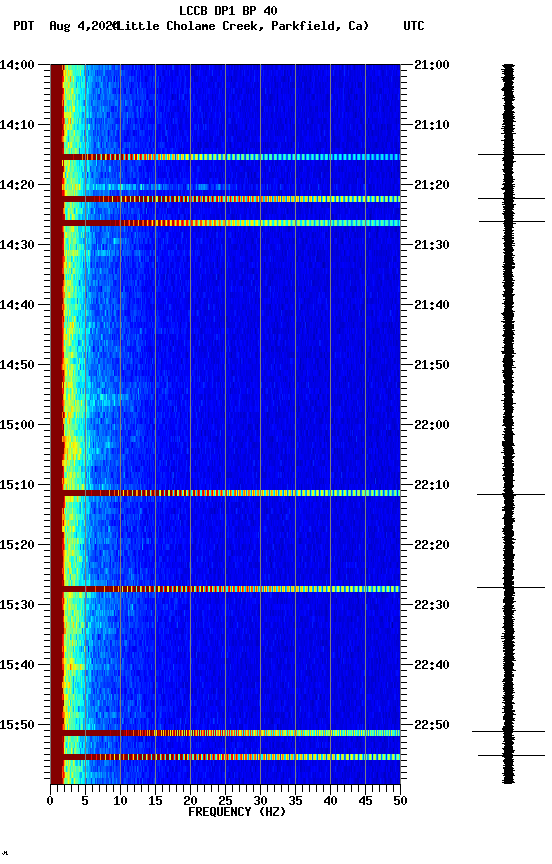This screenshot has width=552, height=864.
Task: Select the broadband event band near 15:51
Action: coord(225,733)
